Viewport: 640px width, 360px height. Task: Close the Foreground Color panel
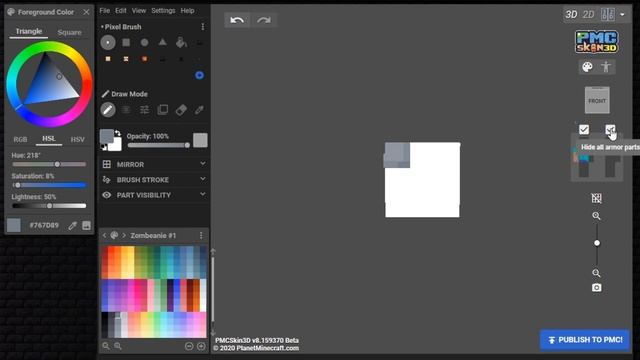(87, 12)
